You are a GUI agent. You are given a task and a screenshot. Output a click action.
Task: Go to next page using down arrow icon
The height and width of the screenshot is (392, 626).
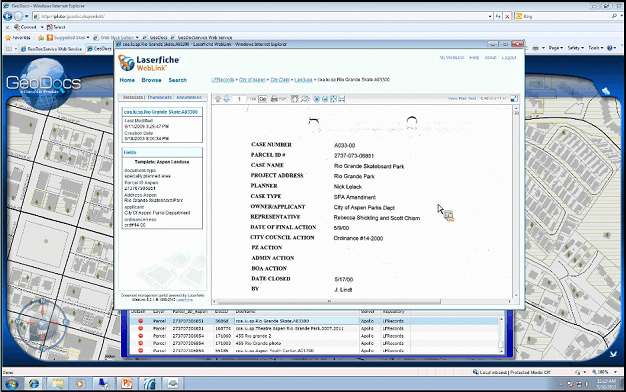point(226,99)
